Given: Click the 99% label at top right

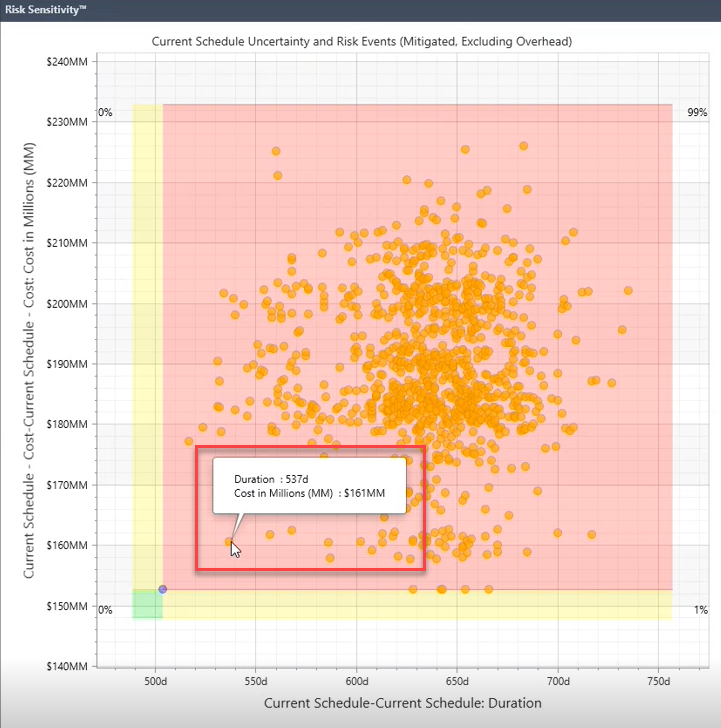Looking at the screenshot, I should (697, 113).
